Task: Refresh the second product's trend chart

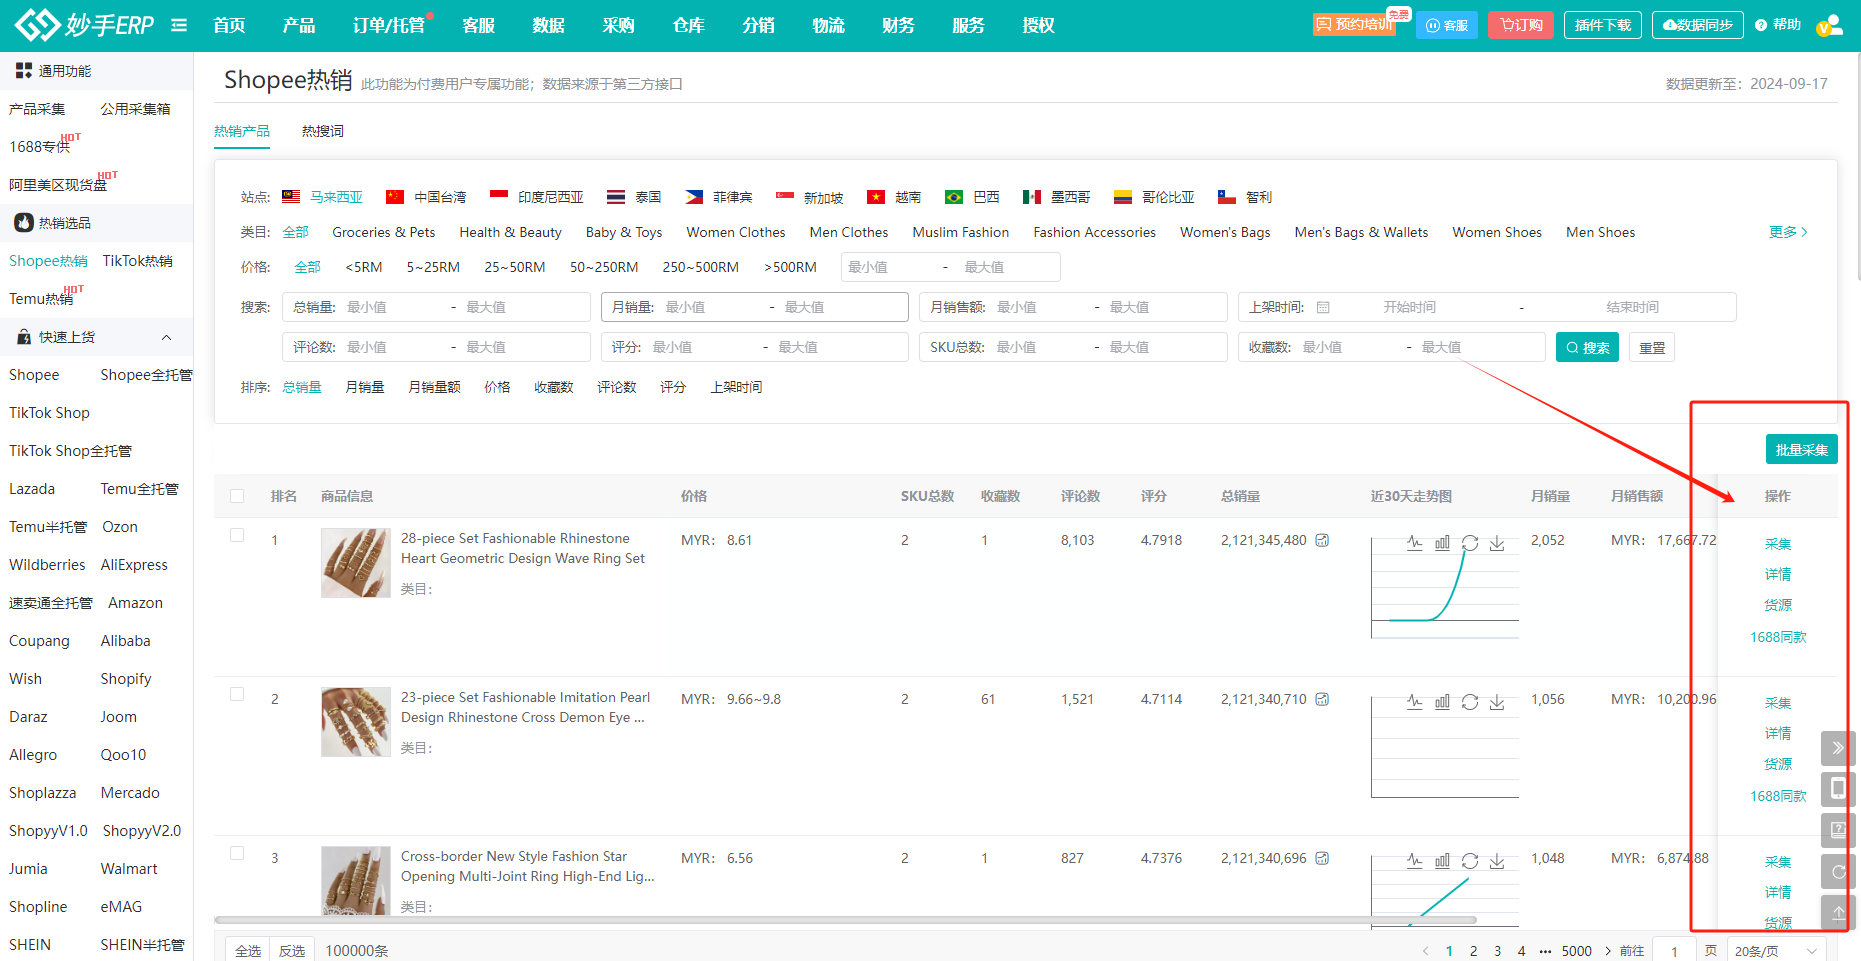Action: [x=1470, y=702]
